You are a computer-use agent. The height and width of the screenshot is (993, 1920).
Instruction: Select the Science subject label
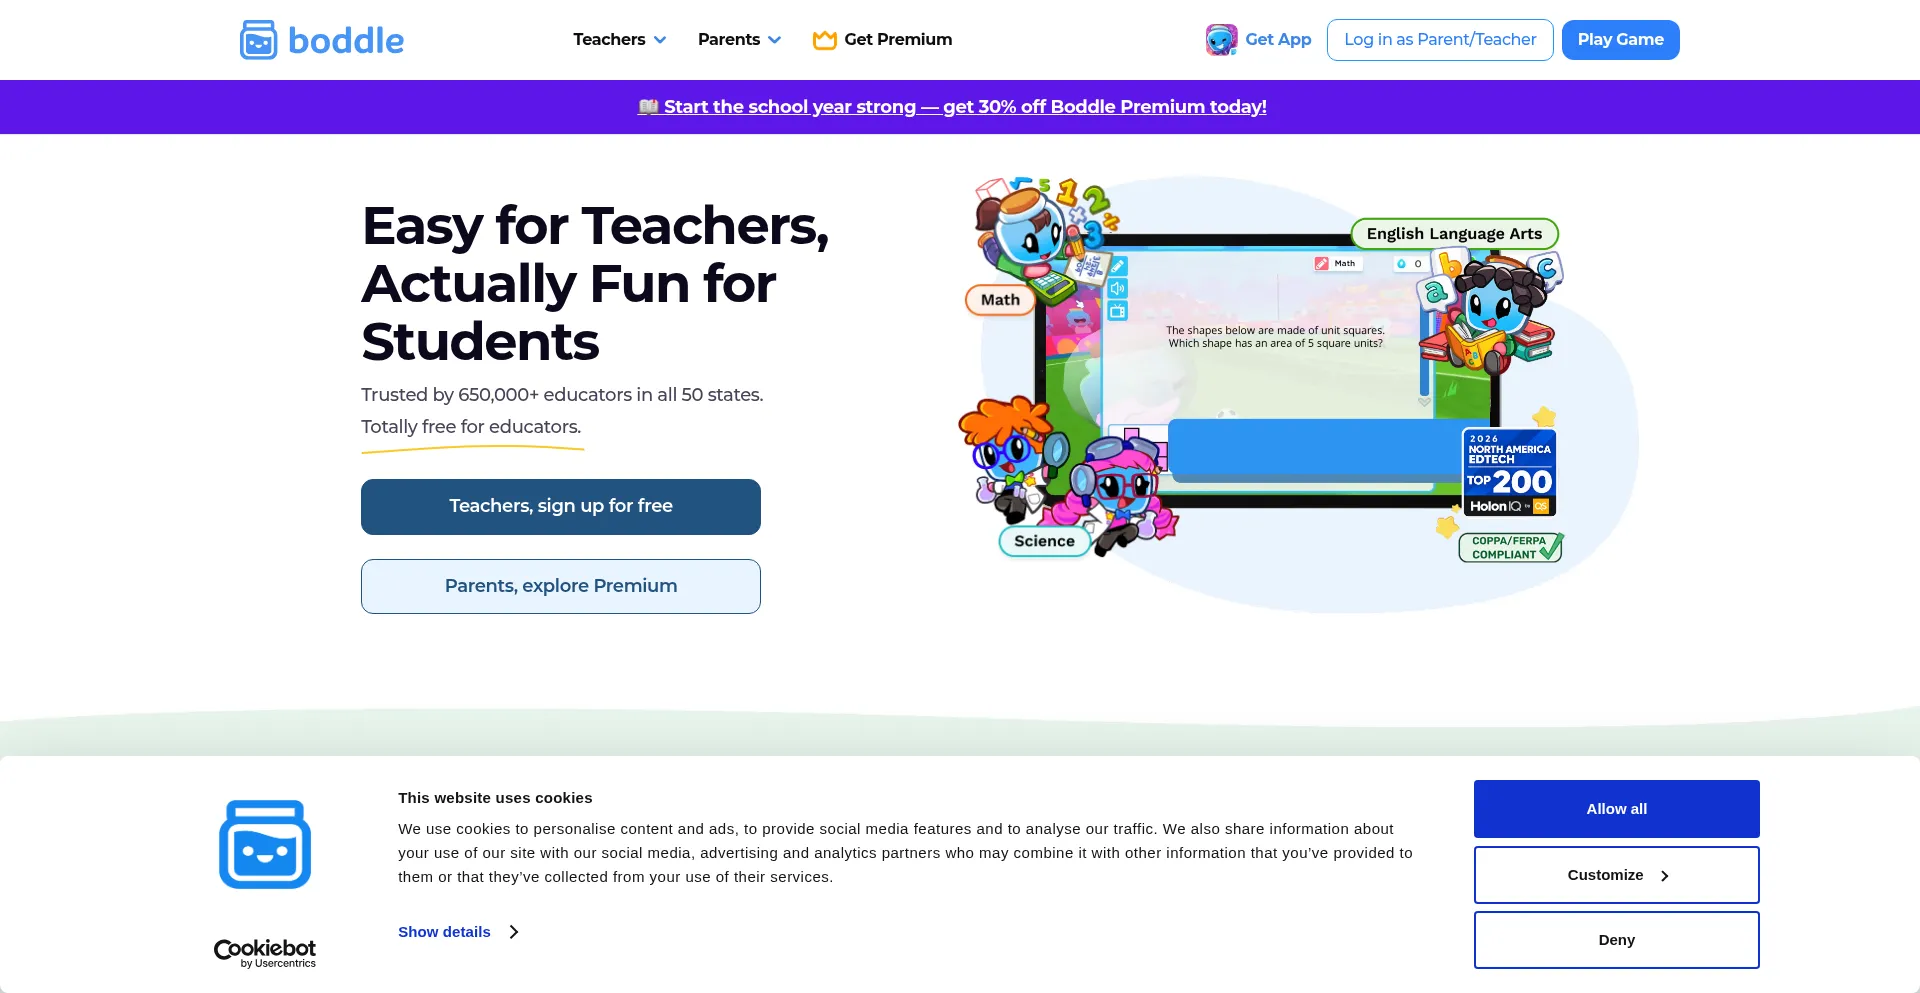click(1045, 541)
